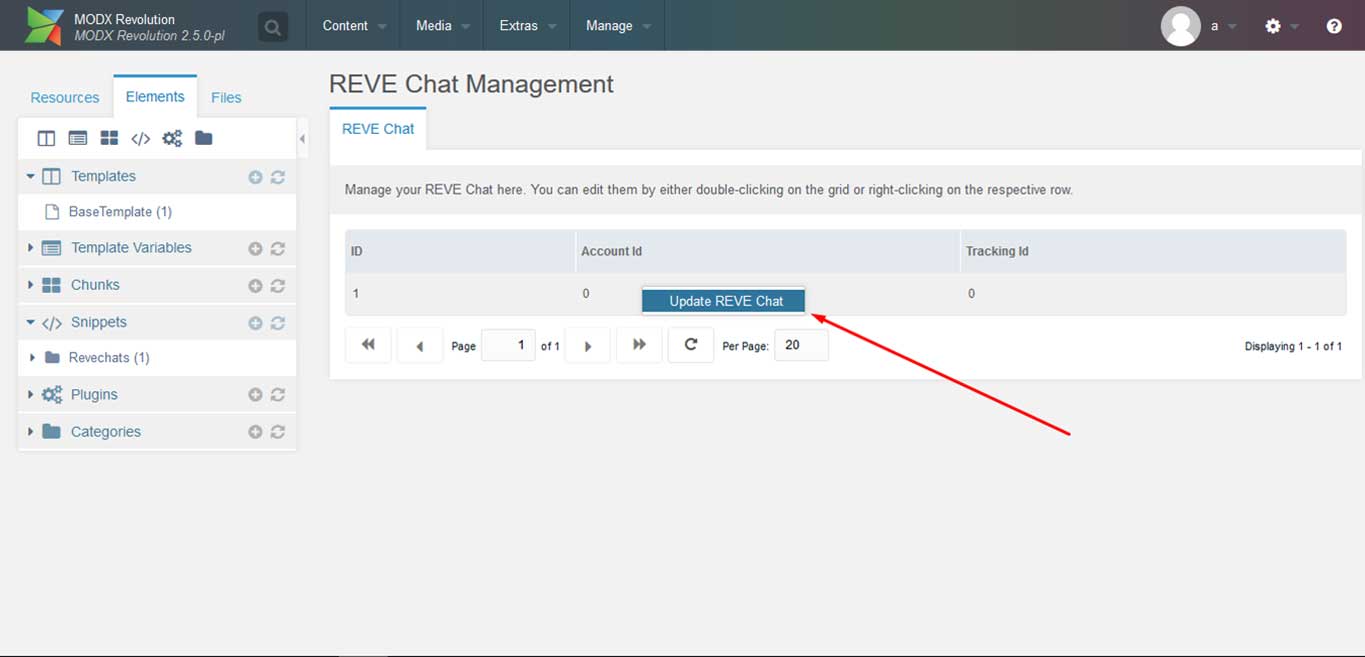The height and width of the screenshot is (657, 1365).
Task: Click the New Snippet code icon
Action: coord(141,138)
